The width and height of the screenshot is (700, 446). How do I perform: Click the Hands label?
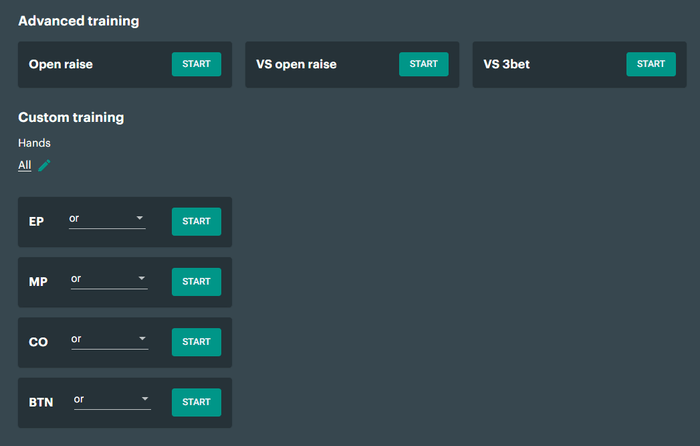(34, 143)
